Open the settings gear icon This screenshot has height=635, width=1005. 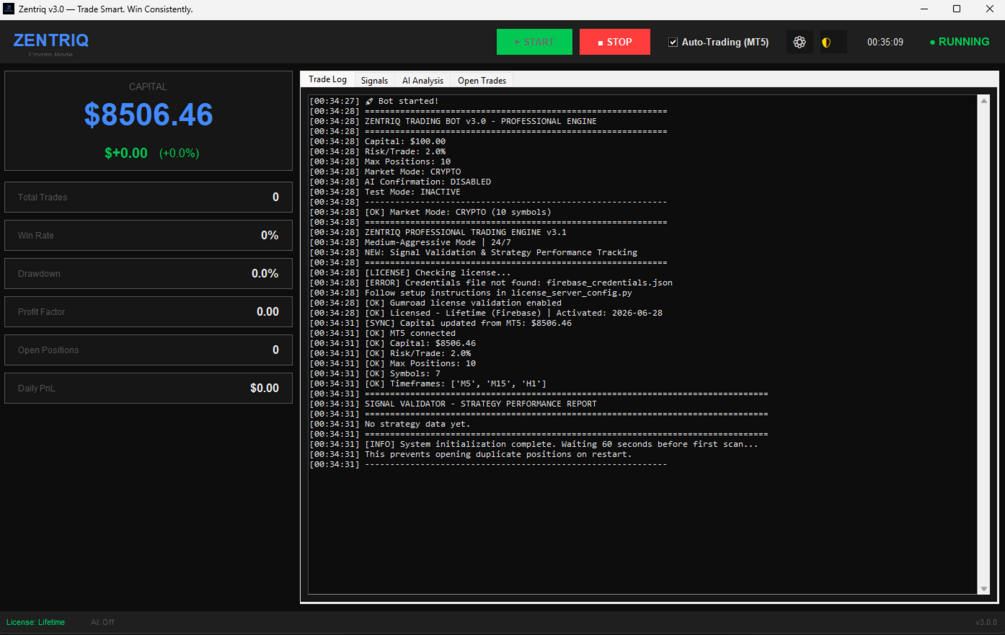pyautogui.click(x=799, y=42)
